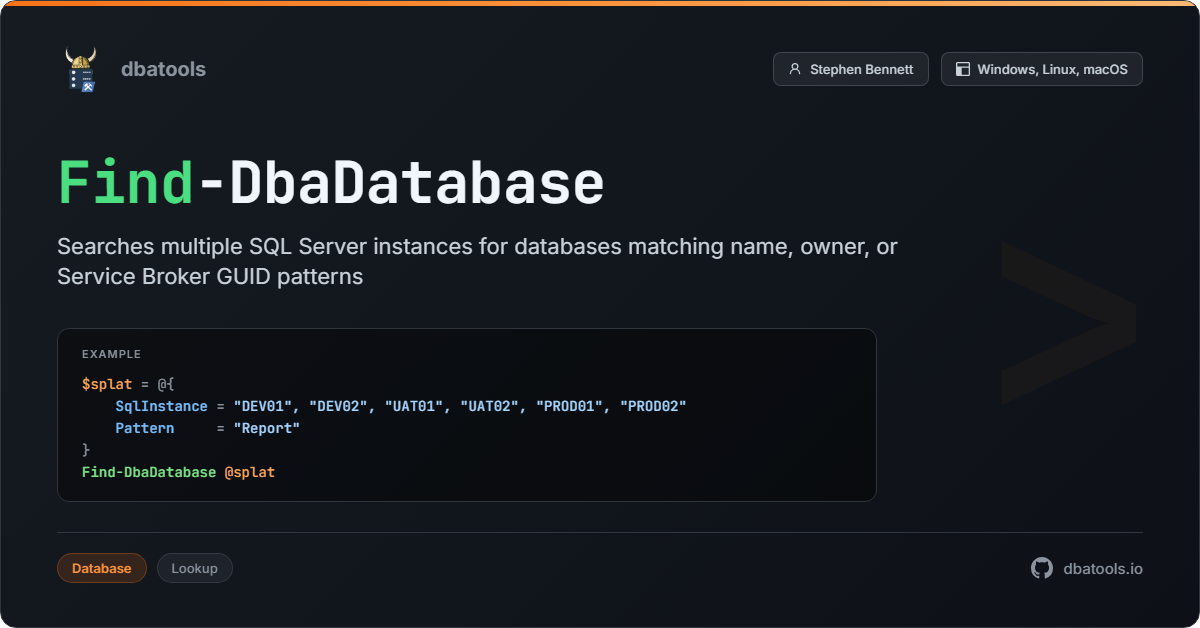Click the green Find-DbaDatabase command in code
Image resolution: width=1200 pixels, height=628 pixels.
click(x=149, y=472)
